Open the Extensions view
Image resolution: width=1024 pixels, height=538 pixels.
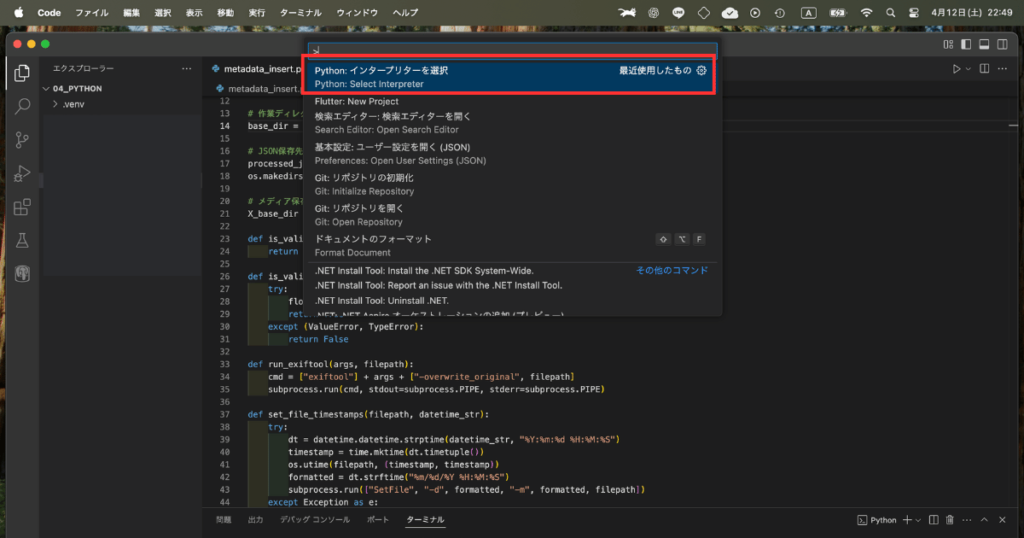click(x=22, y=207)
